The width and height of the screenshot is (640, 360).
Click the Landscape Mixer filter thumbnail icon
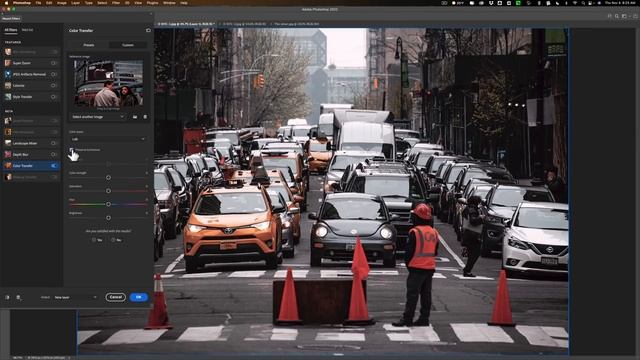pos(8,143)
